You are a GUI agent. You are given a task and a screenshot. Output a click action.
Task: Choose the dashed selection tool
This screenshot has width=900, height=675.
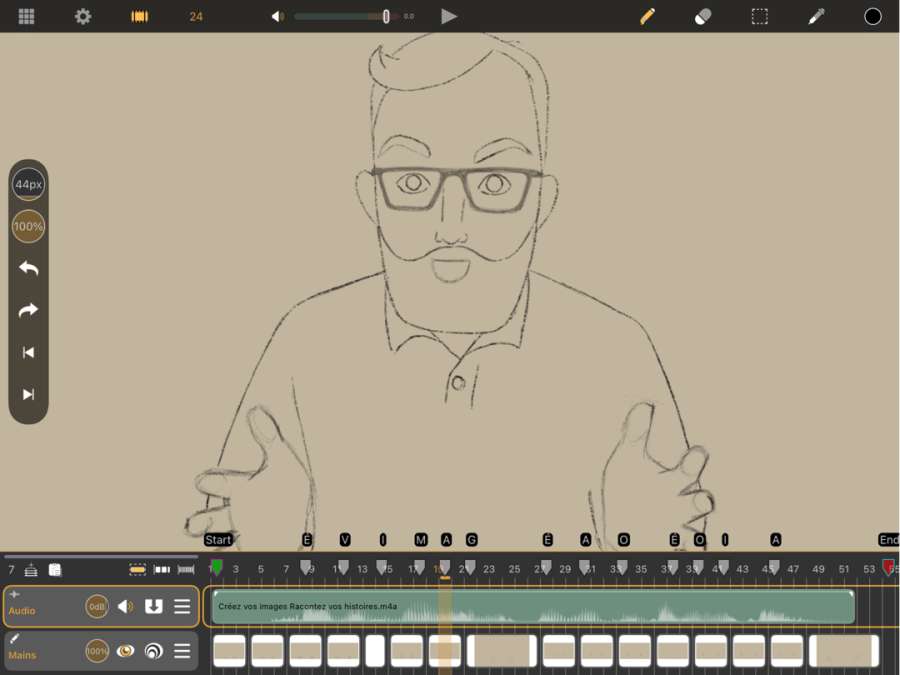pos(760,16)
